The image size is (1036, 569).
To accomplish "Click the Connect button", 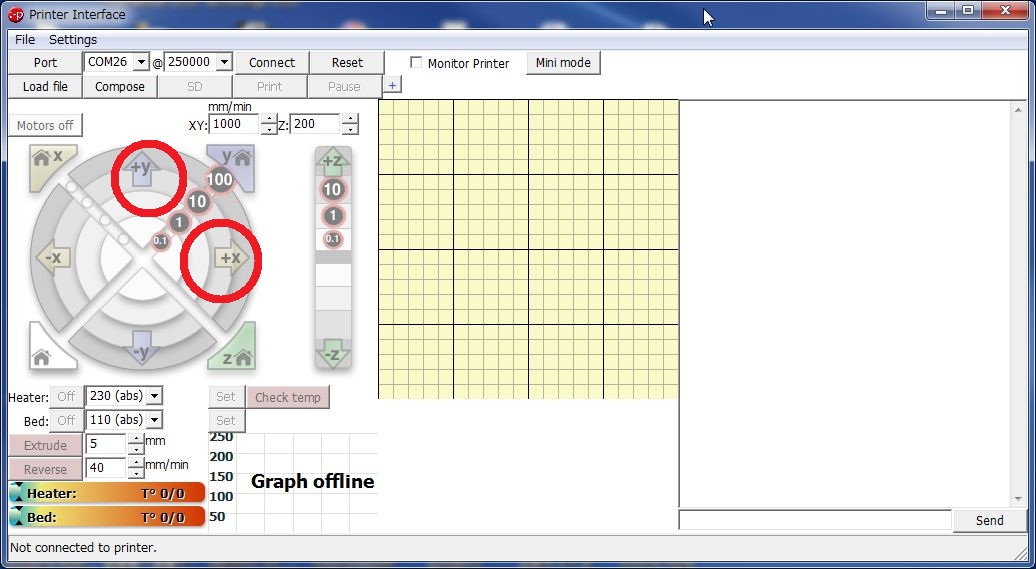I will [x=271, y=62].
